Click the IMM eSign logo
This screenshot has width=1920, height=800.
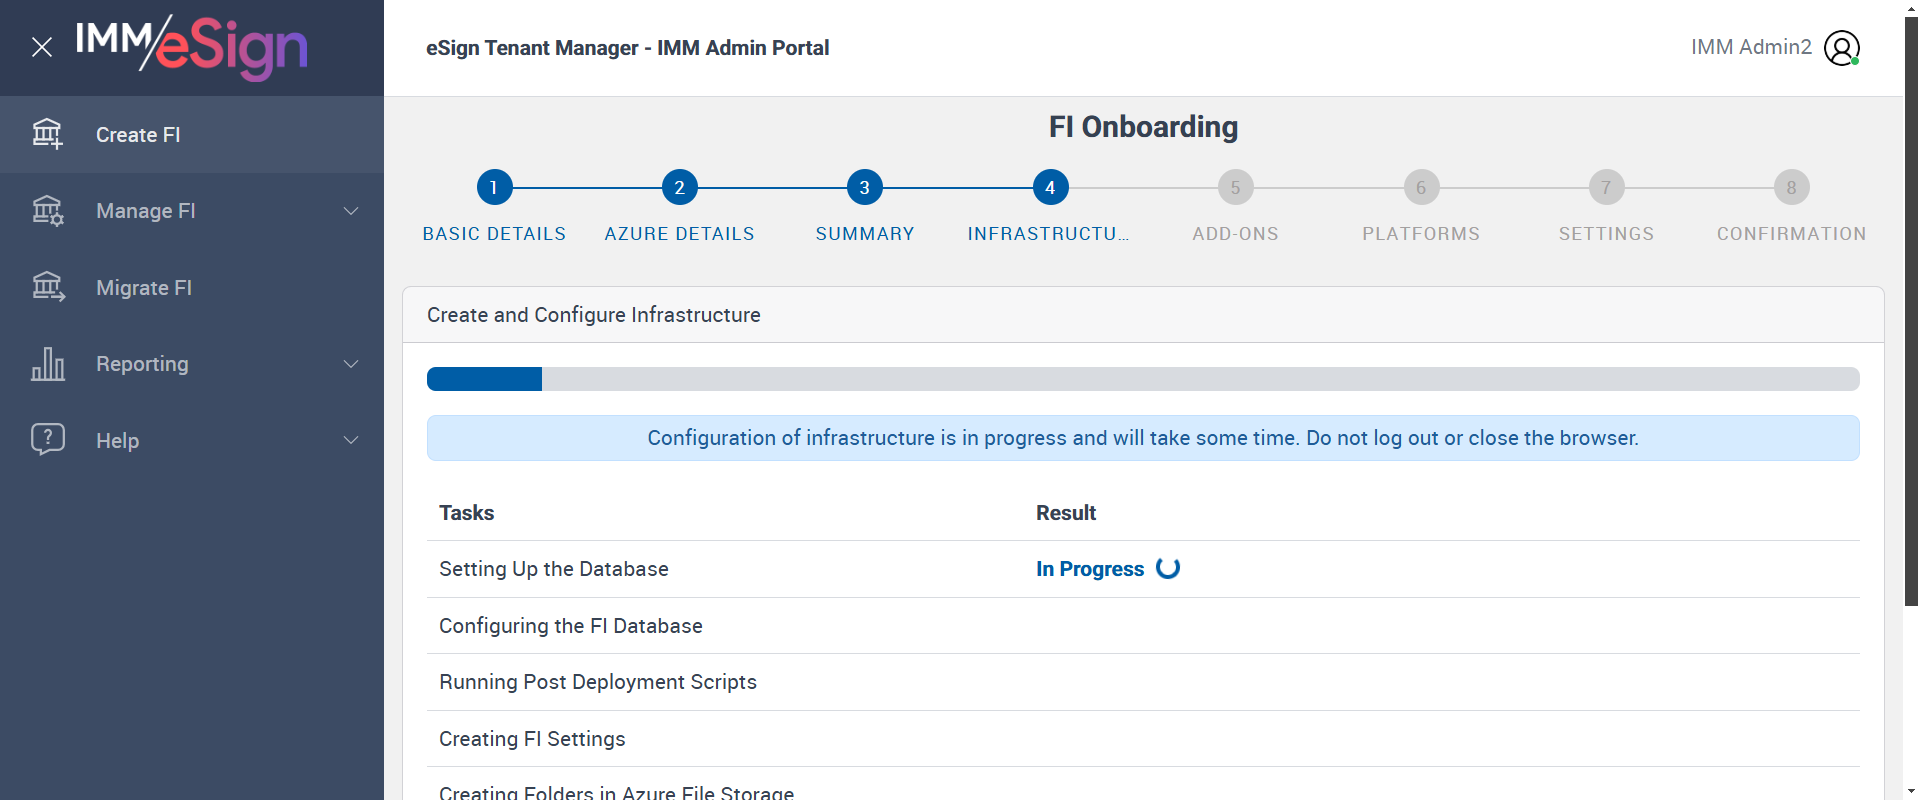pyautogui.click(x=192, y=47)
